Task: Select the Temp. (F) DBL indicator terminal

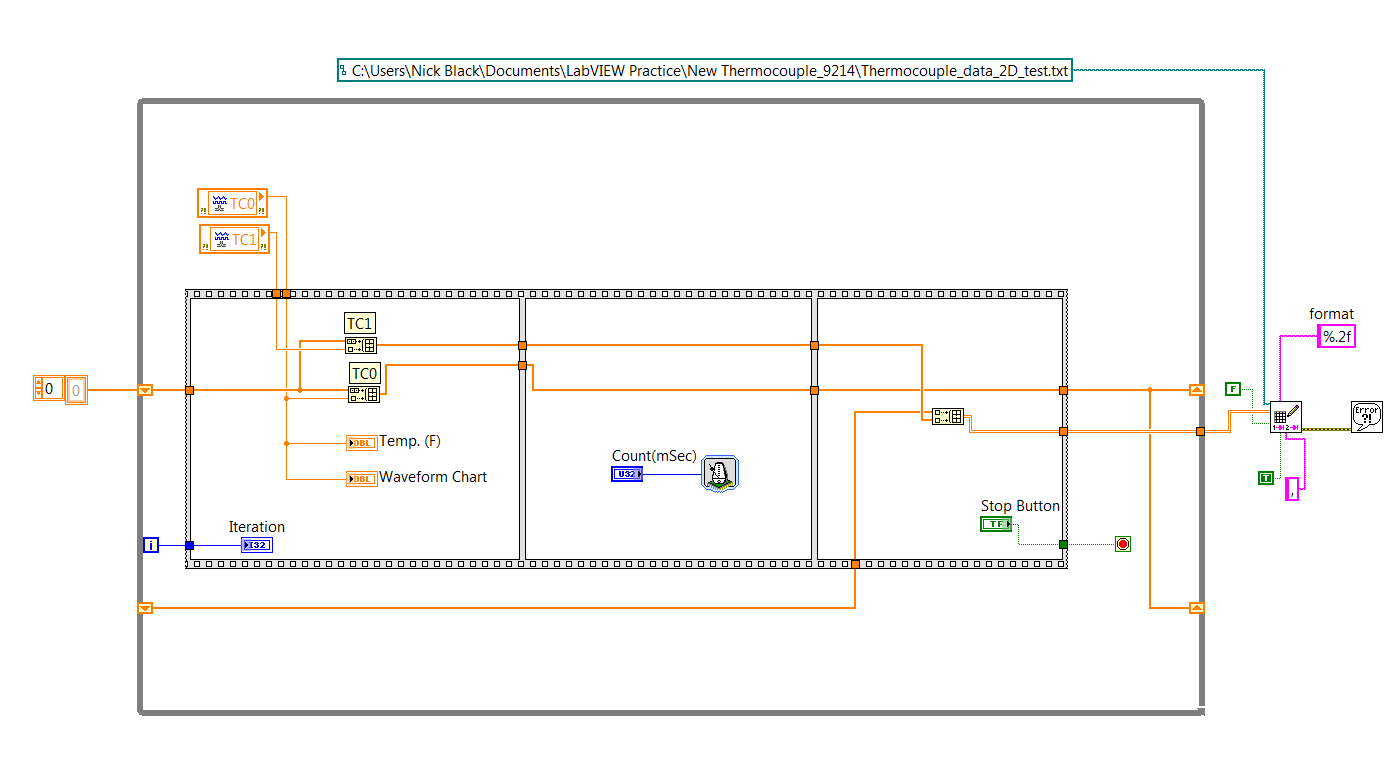Action: point(362,443)
